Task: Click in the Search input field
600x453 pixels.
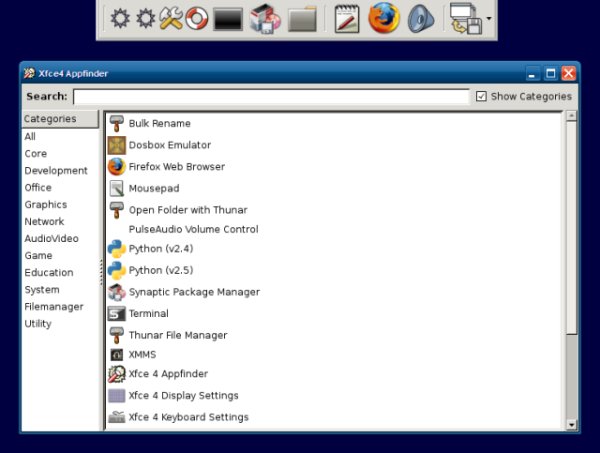Action: point(271,96)
